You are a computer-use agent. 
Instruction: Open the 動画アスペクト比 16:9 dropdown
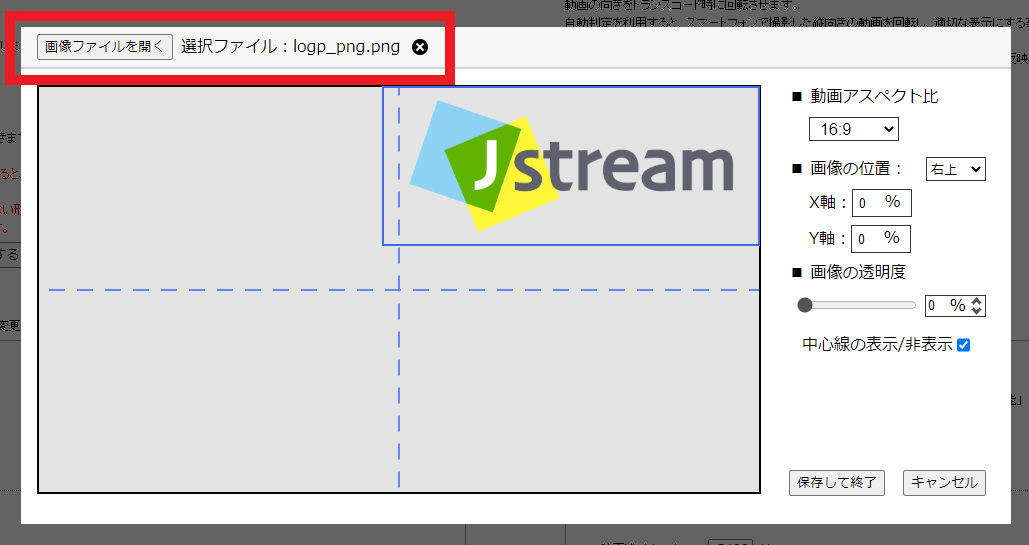pyautogui.click(x=853, y=129)
